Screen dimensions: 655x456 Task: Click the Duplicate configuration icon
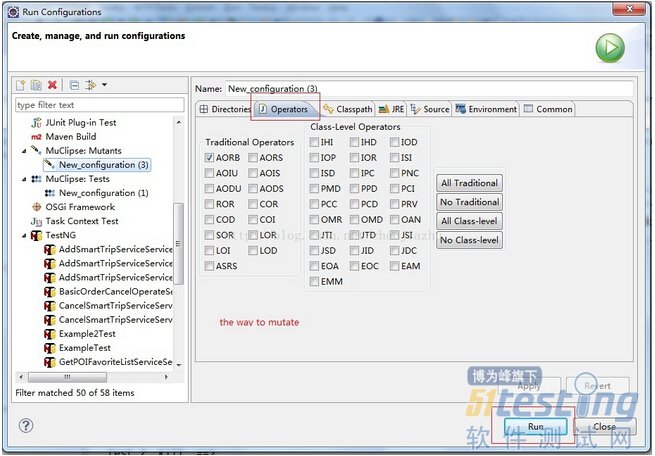click(36, 85)
